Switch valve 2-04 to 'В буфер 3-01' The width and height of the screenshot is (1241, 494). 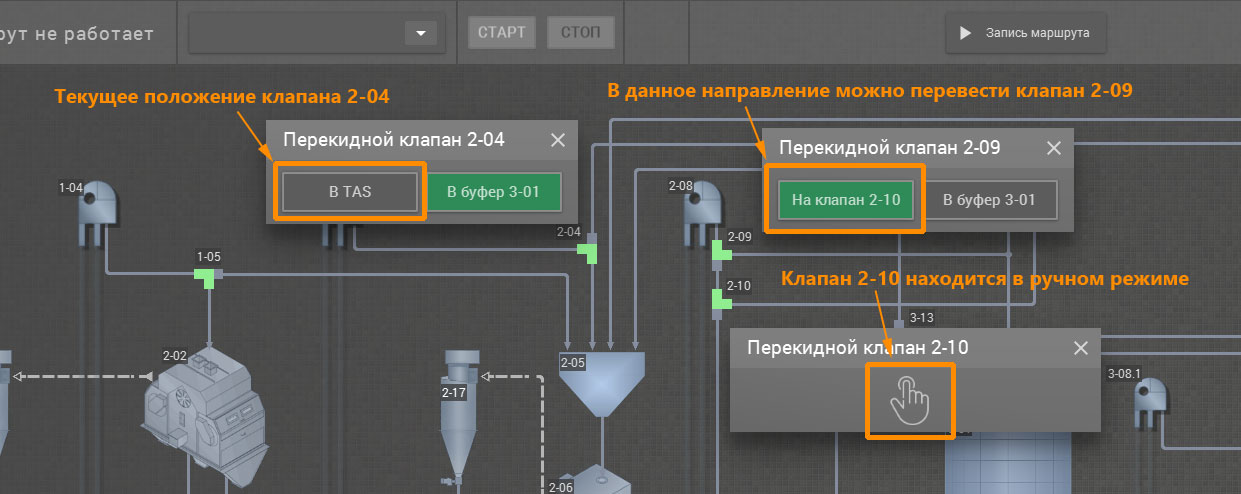tap(495, 192)
